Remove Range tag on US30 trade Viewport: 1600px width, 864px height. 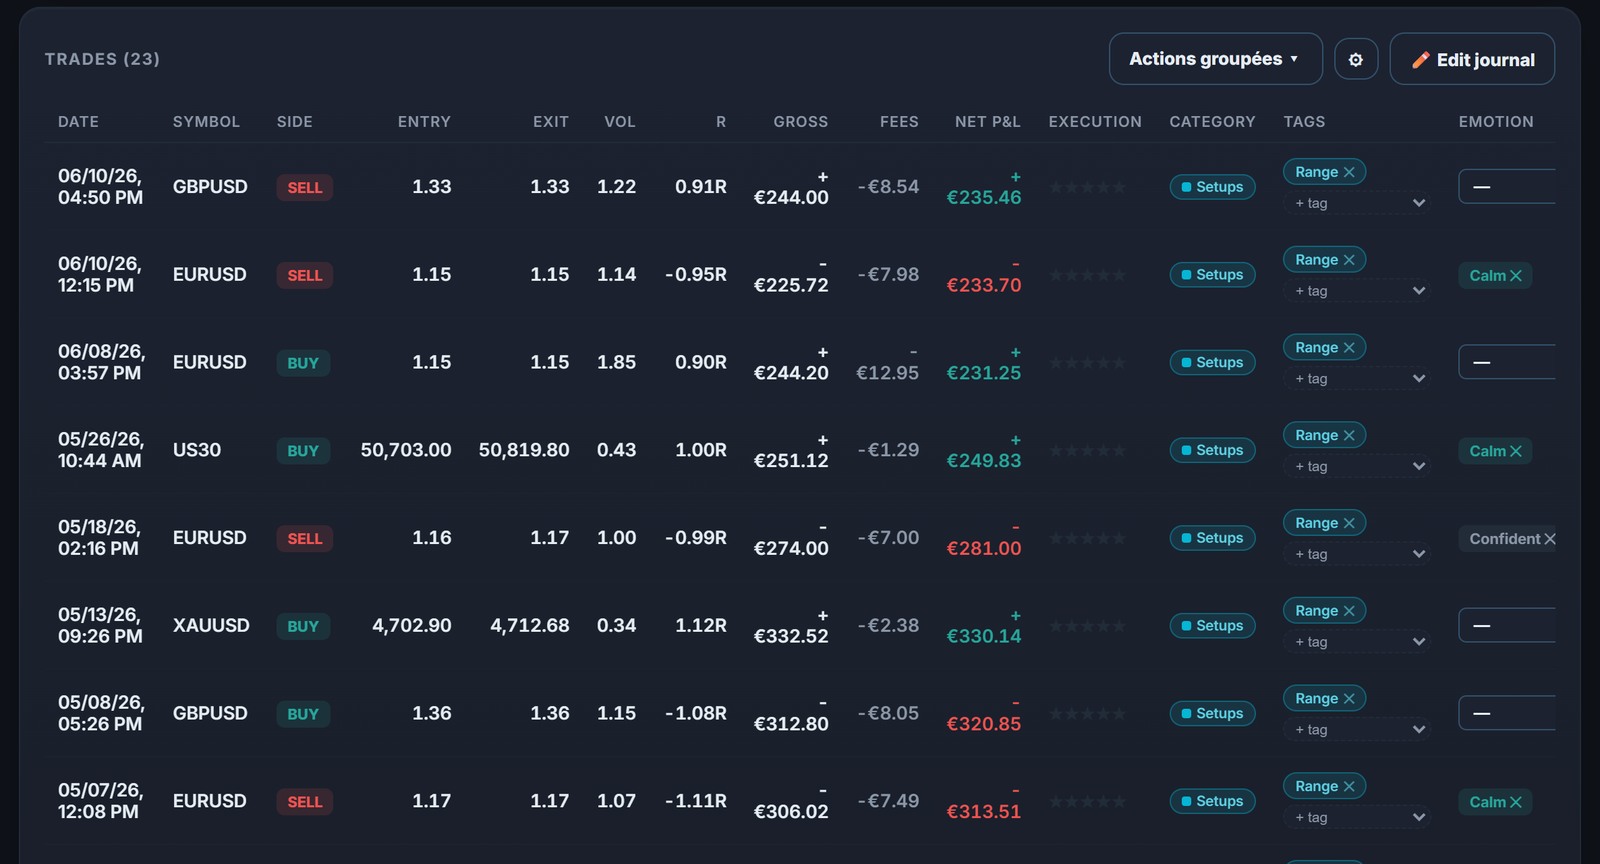(1349, 435)
